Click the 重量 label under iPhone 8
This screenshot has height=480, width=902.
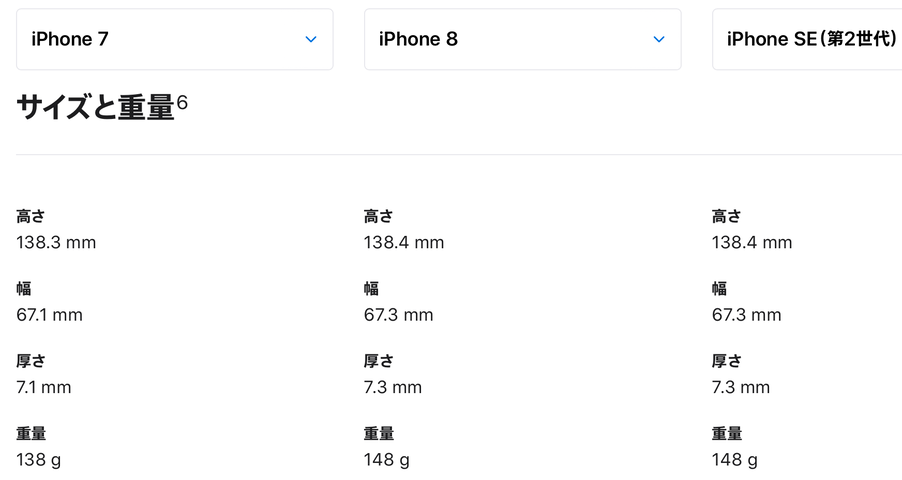point(379,433)
